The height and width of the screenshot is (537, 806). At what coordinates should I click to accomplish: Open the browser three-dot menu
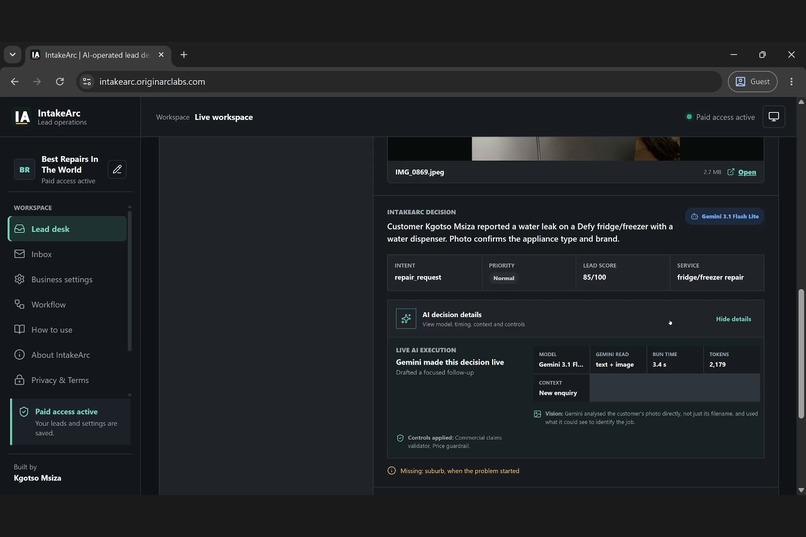791,81
